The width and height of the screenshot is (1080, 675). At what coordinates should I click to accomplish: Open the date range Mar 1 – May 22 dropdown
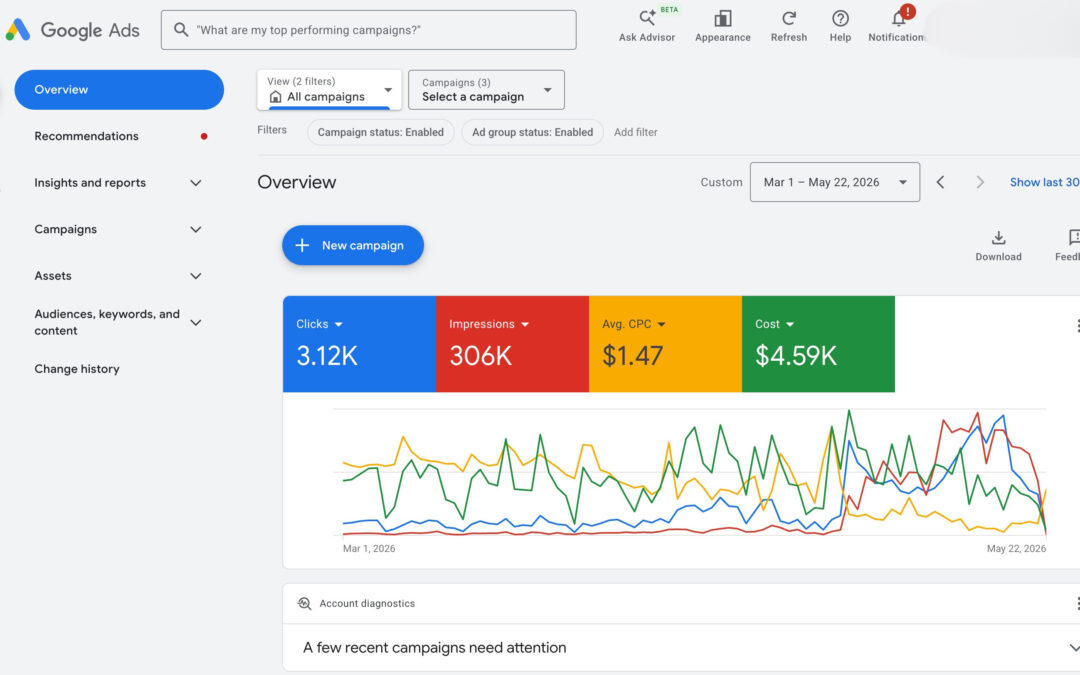click(x=835, y=182)
